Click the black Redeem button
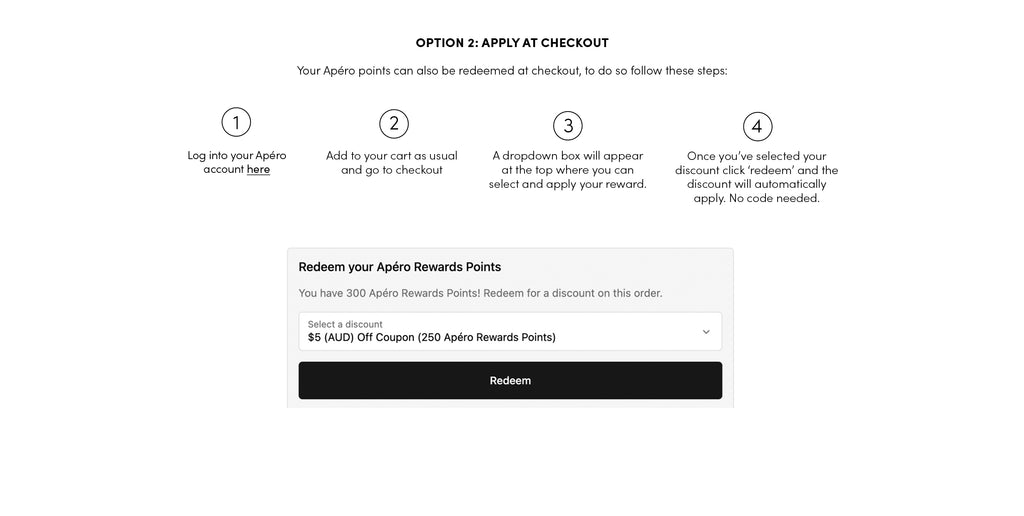1024x516 pixels. [x=510, y=380]
